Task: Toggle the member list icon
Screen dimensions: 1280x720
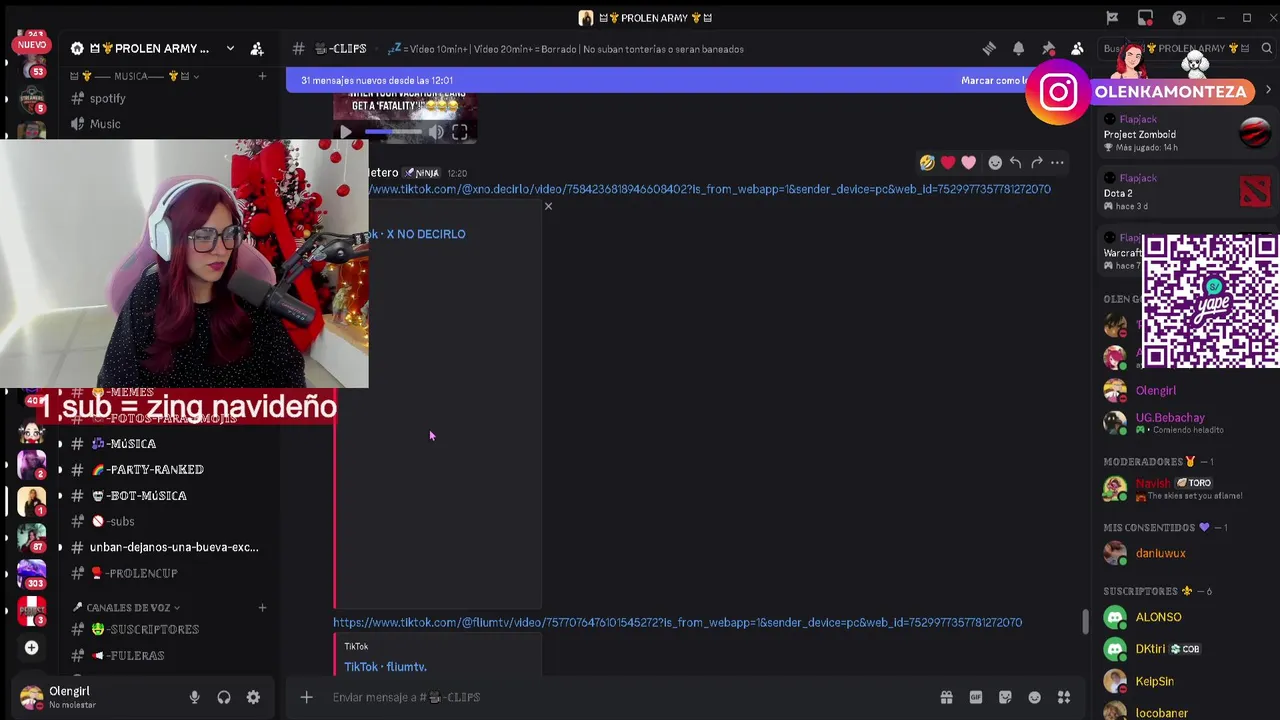Action: coord(1077,48)
